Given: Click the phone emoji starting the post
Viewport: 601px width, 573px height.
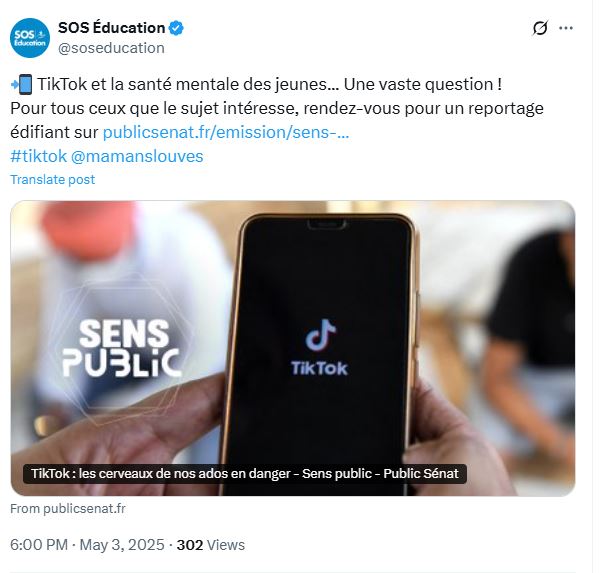Looking at the screenshot, I should point(22,85).
